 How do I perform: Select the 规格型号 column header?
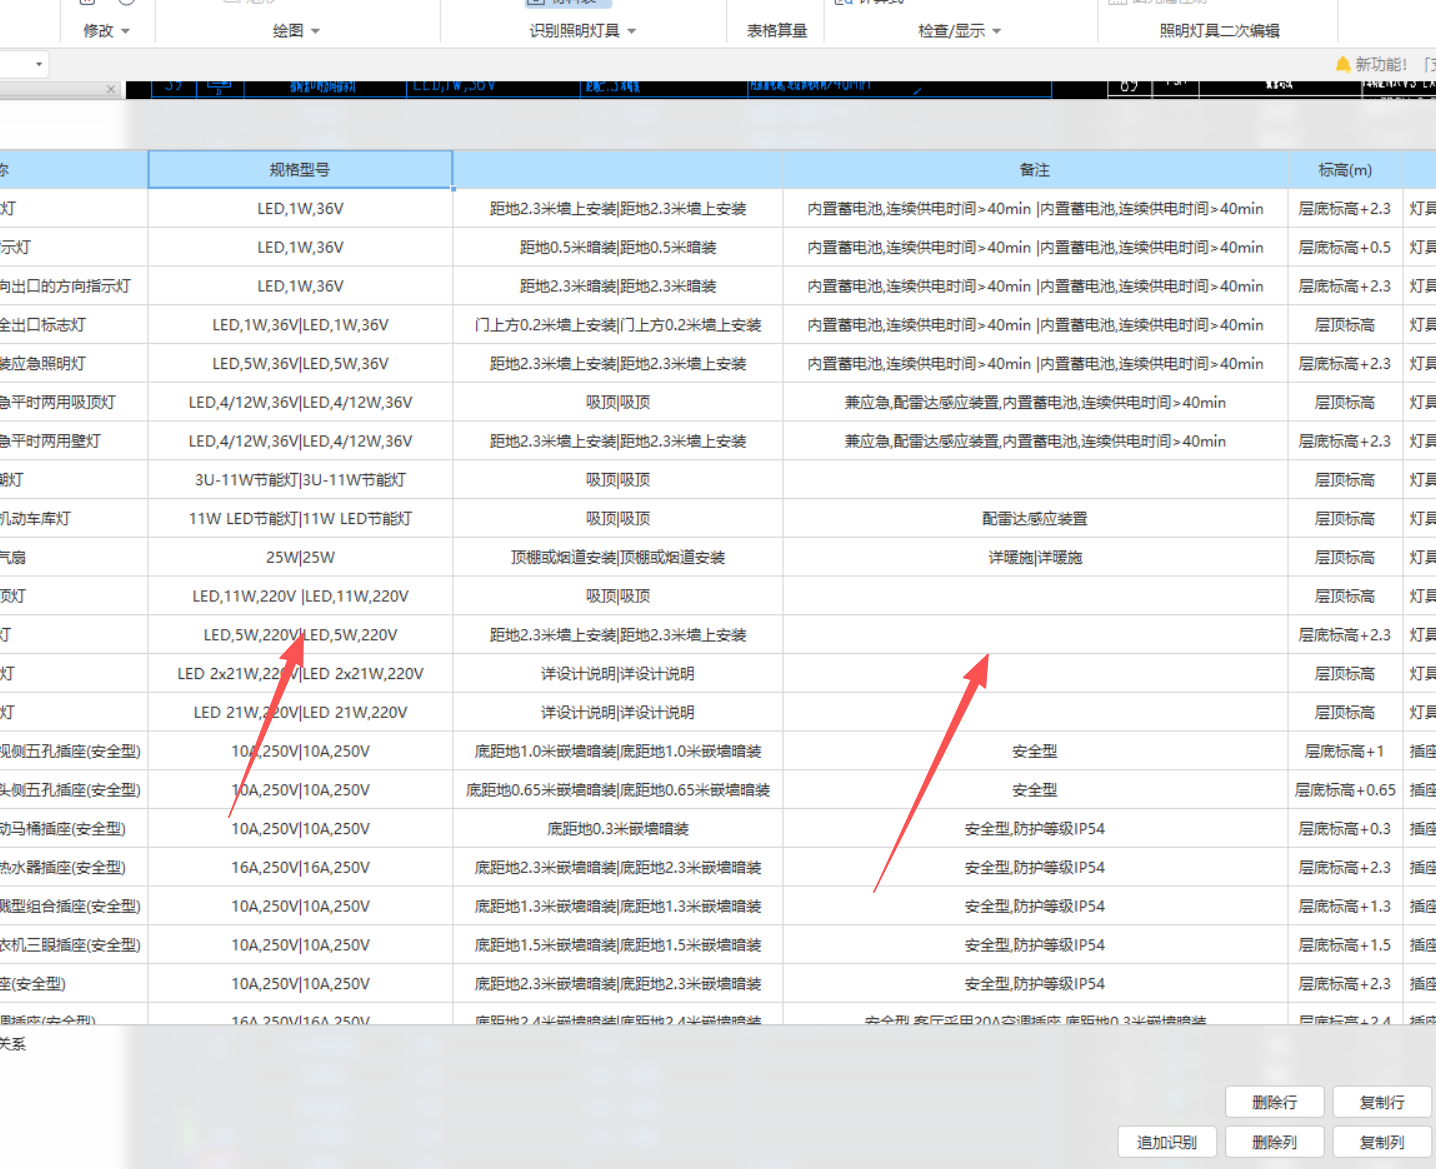tap(300, 170)
